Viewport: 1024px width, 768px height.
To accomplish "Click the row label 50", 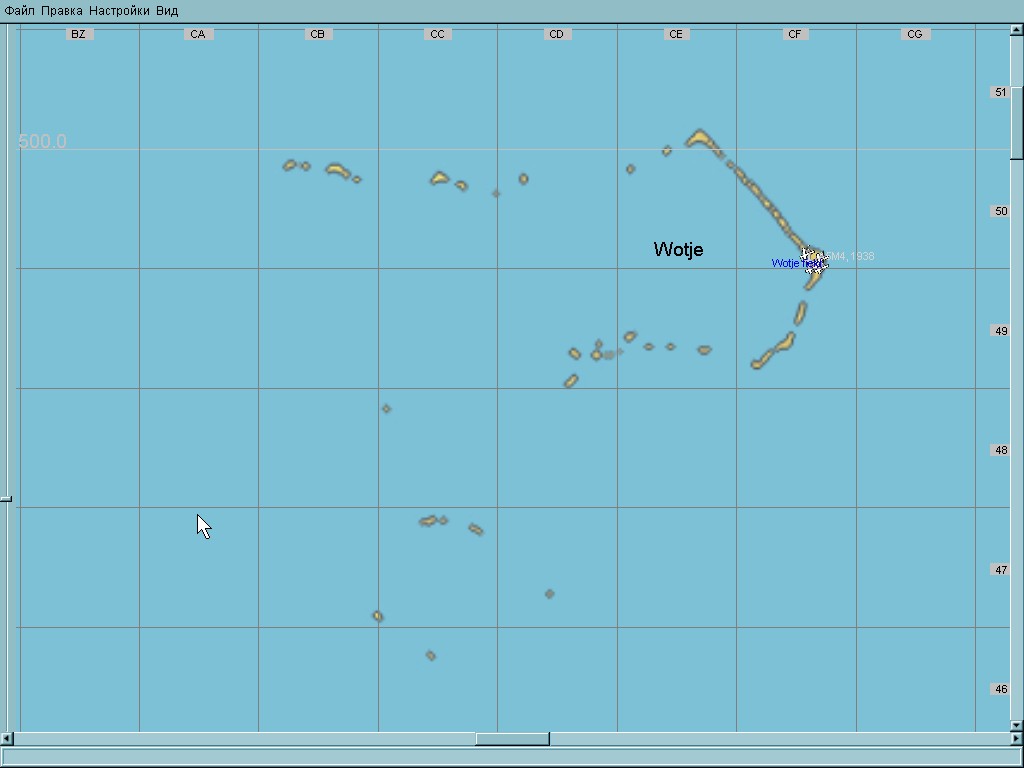I will point(1001,211).
